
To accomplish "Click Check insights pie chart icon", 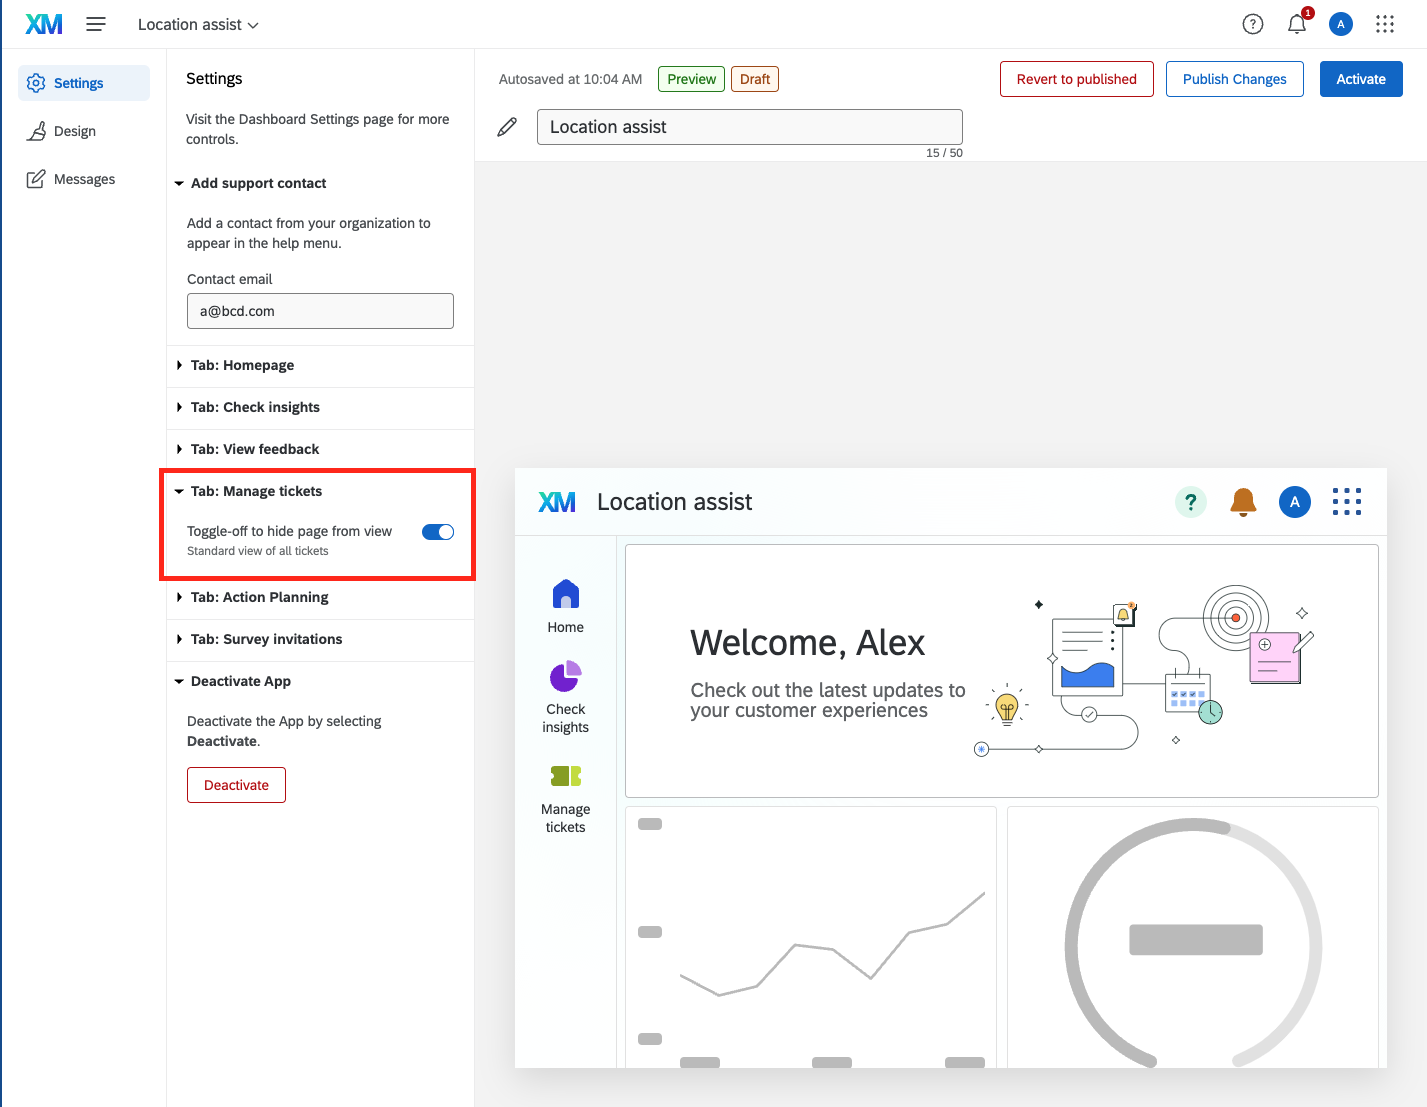I will (566, 676).
